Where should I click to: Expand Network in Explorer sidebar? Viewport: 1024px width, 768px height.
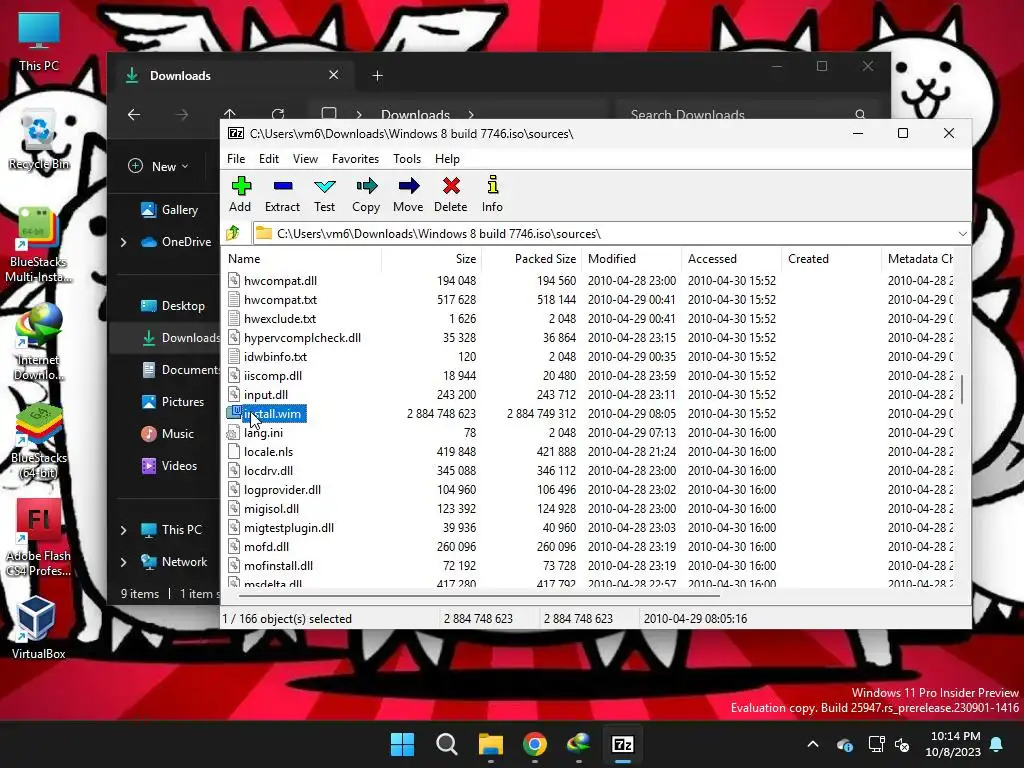coord(123,562)
